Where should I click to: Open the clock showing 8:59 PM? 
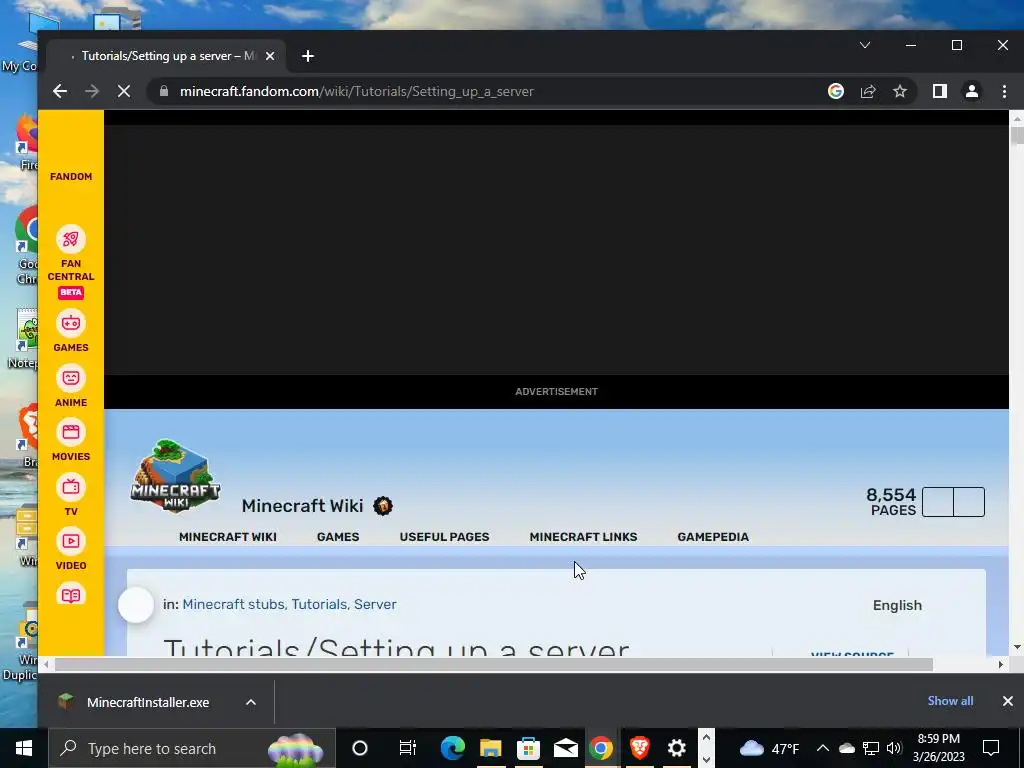point(938,748)
